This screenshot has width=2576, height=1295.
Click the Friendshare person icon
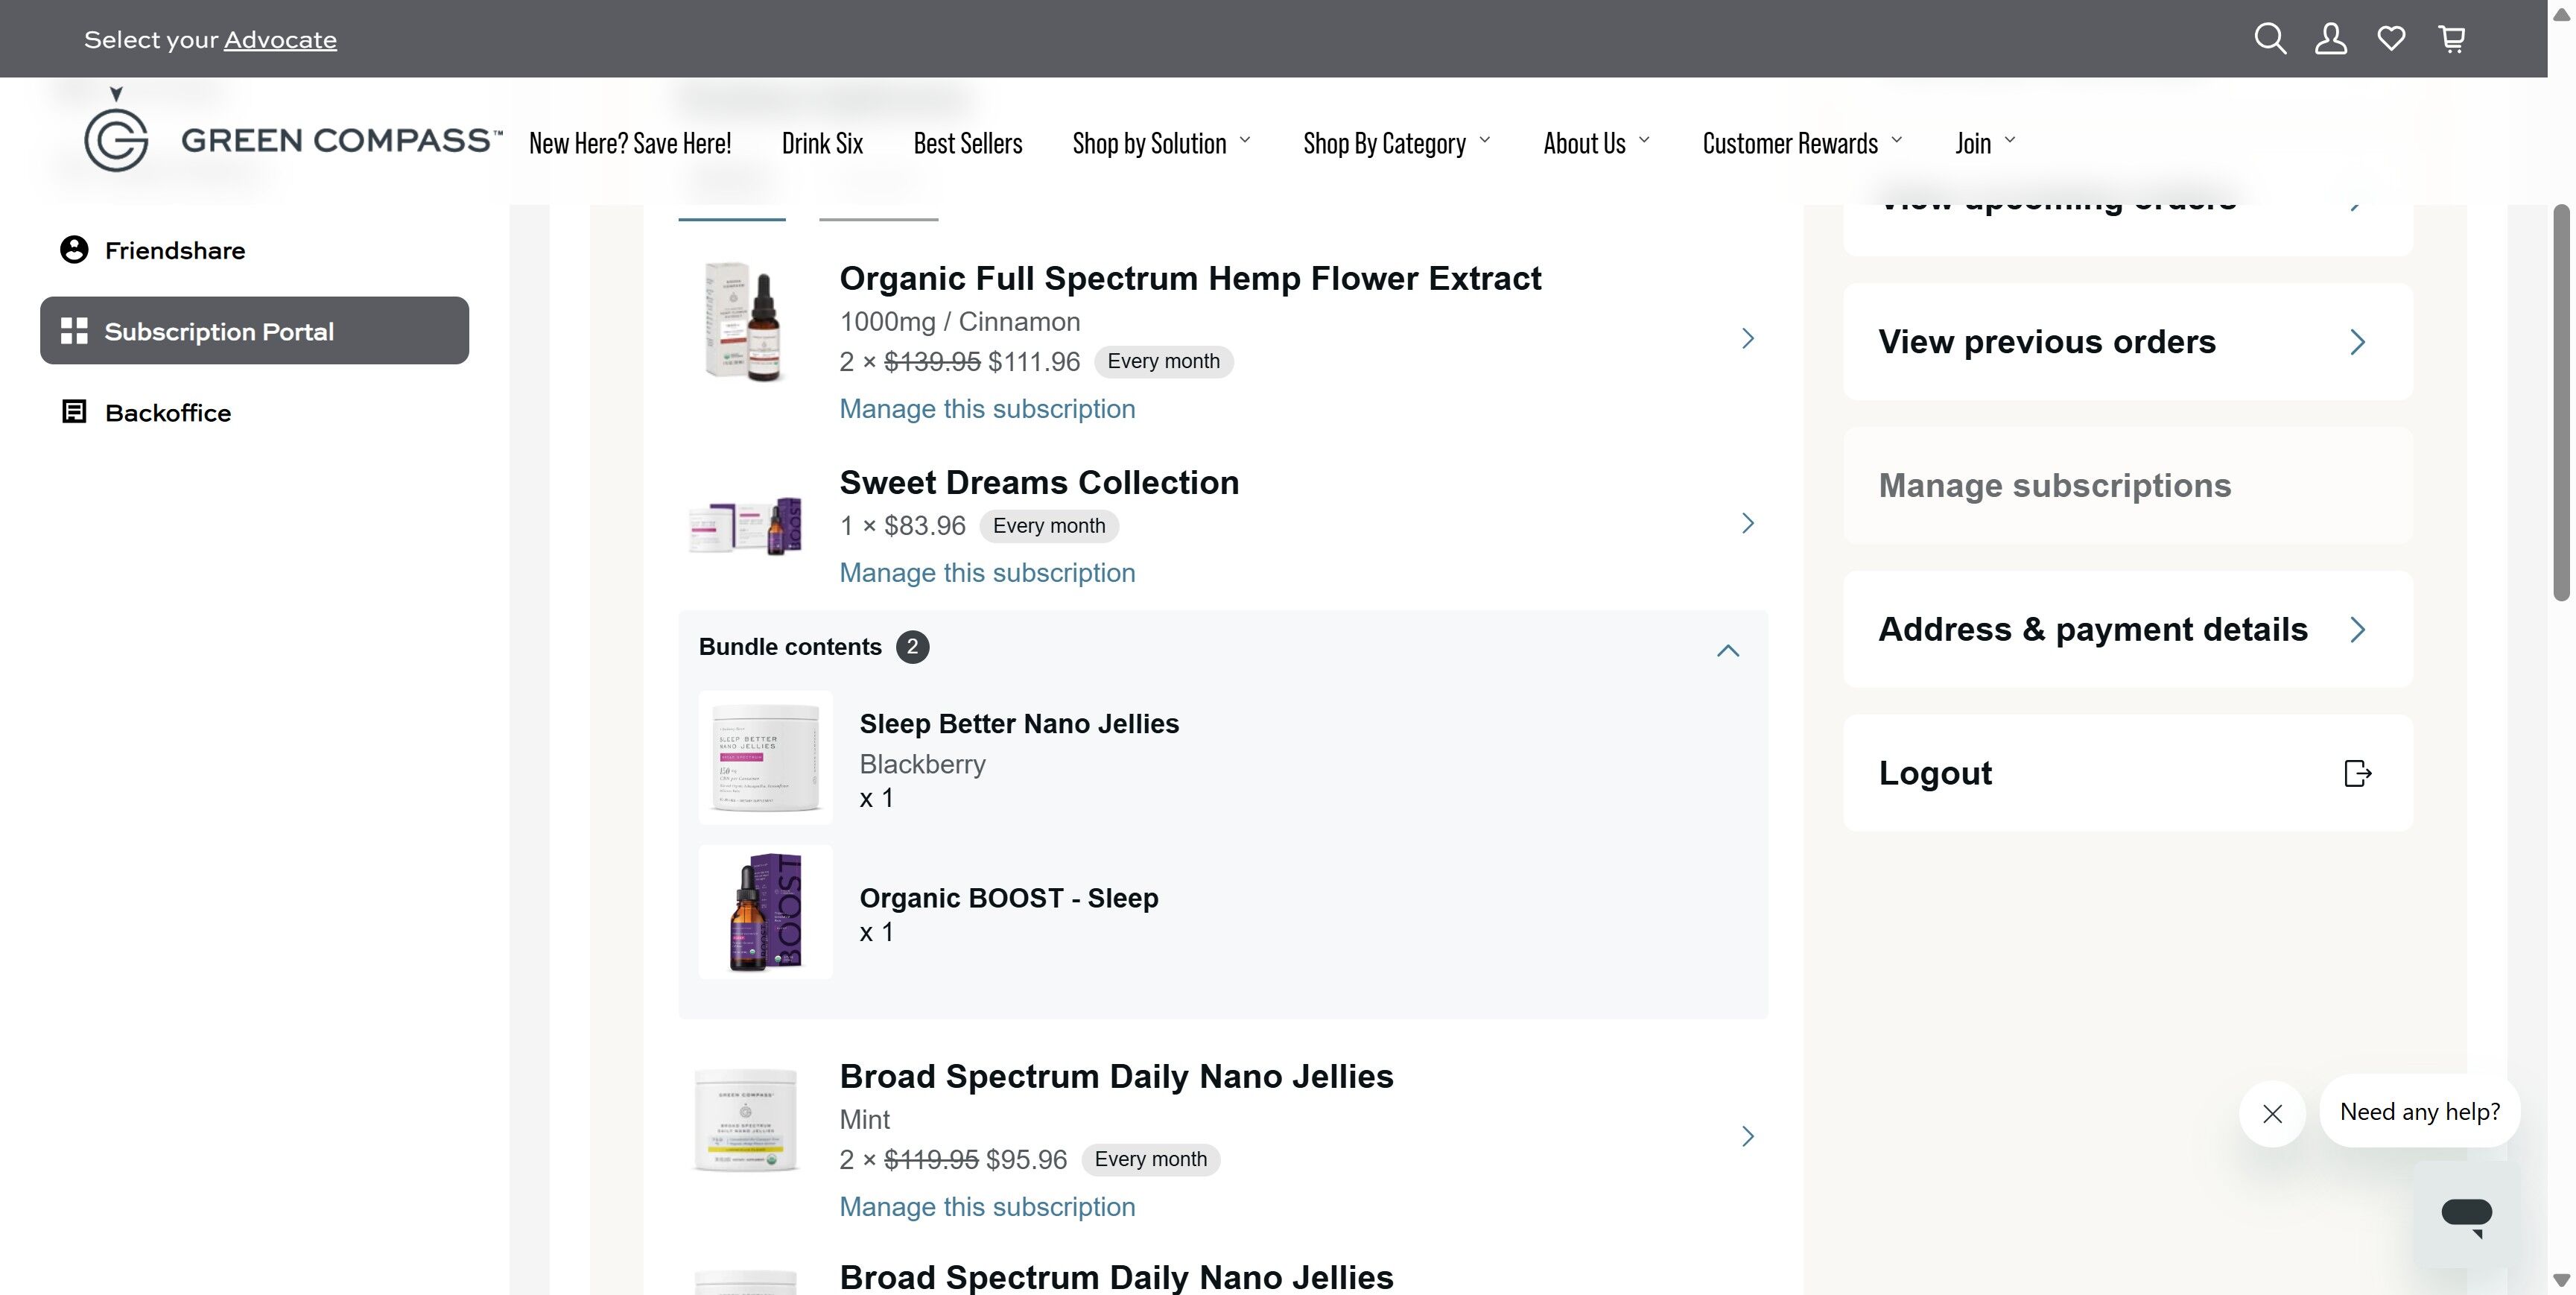[74, 250]
